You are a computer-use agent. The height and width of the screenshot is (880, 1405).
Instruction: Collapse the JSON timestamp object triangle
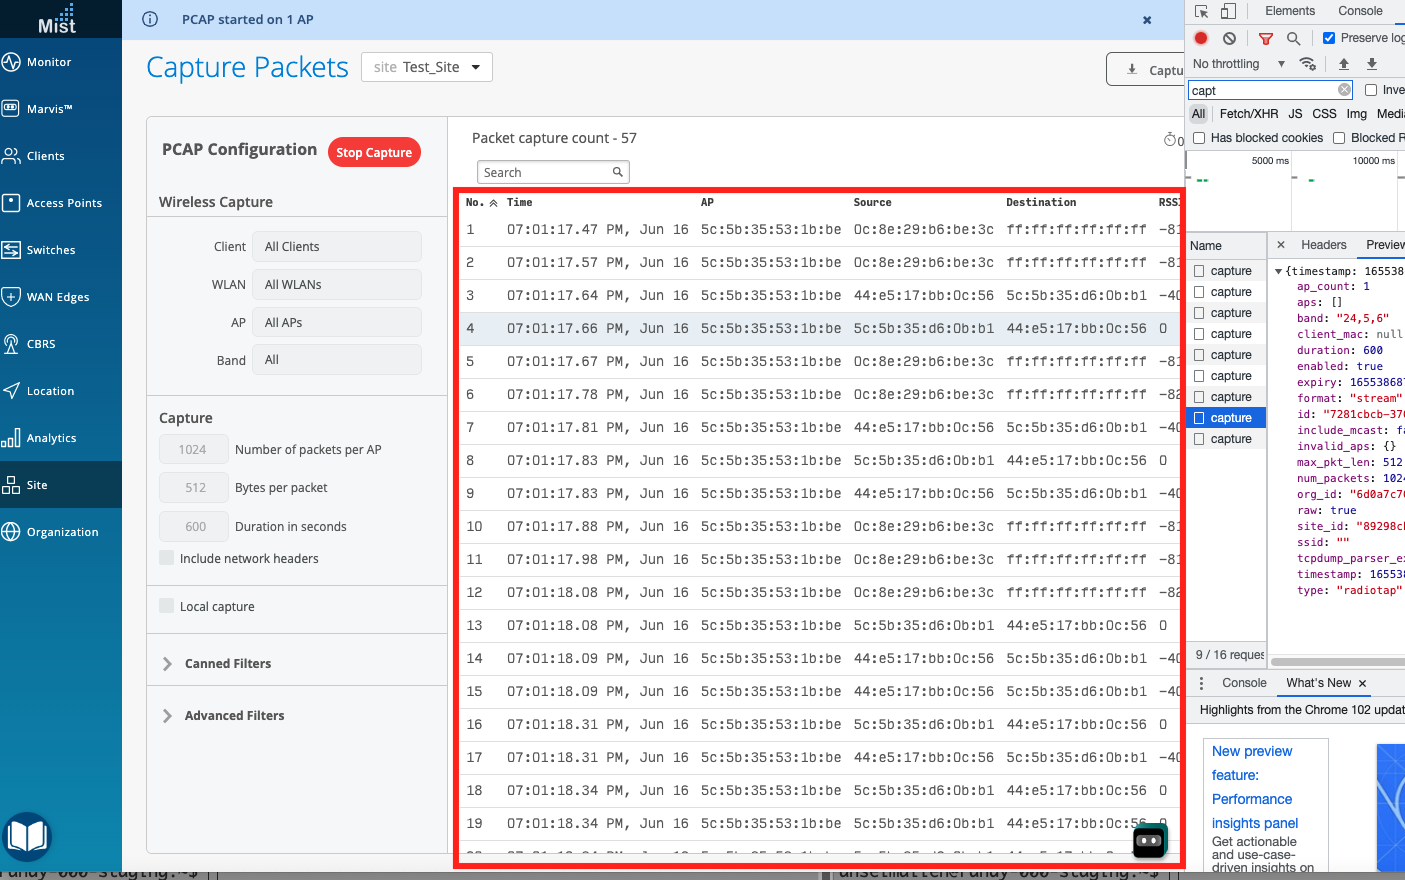click(1278, 271)
